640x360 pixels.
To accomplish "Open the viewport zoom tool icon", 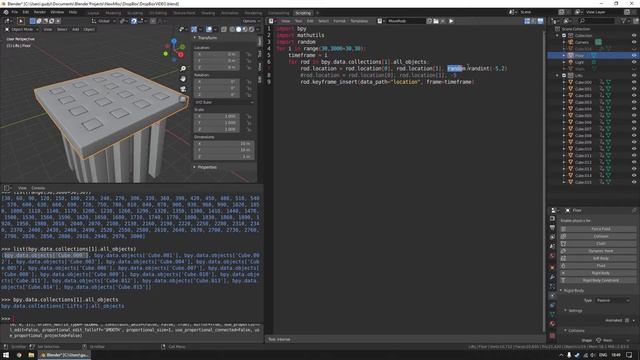I will [x=183, y=69].
